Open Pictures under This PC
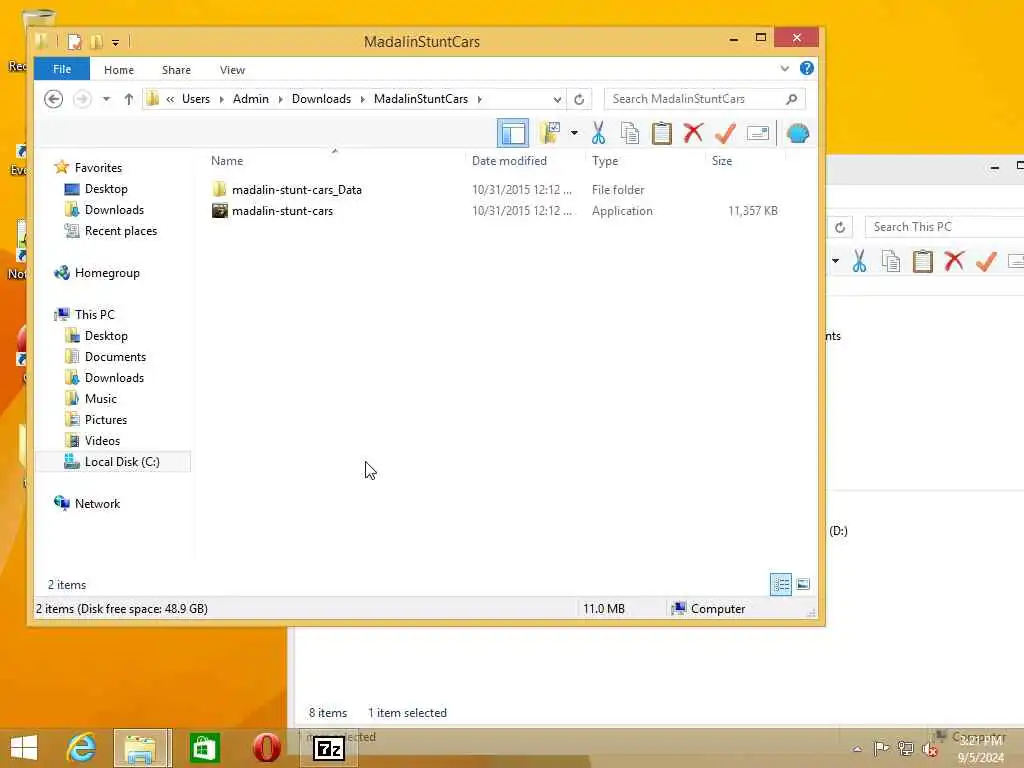This screenshot has width=1024, height=768. tap(106, 419)
